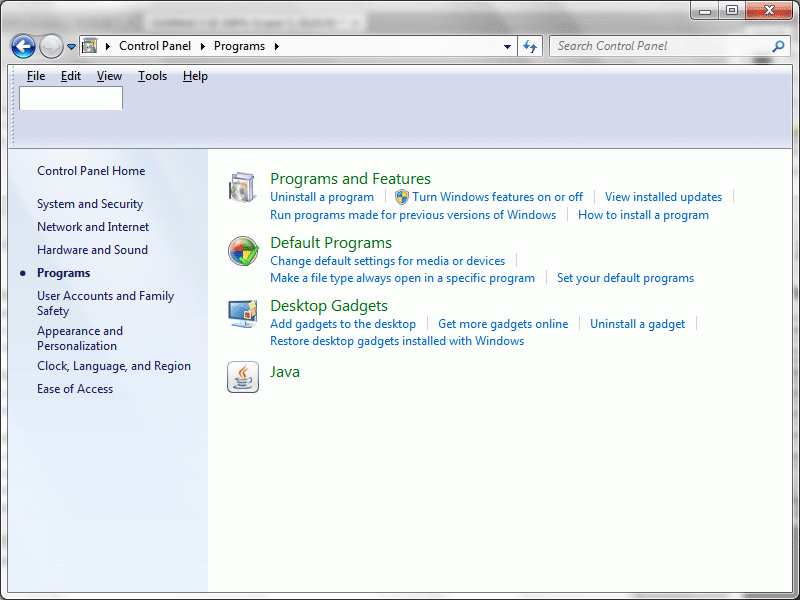Click the greyed Forward arrow button
The image size is (800, 600).
(x=51, y=46)
